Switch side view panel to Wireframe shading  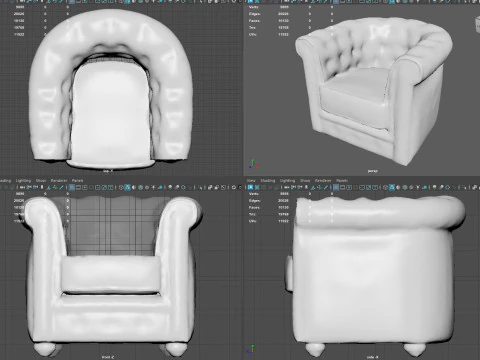(385, 187)
